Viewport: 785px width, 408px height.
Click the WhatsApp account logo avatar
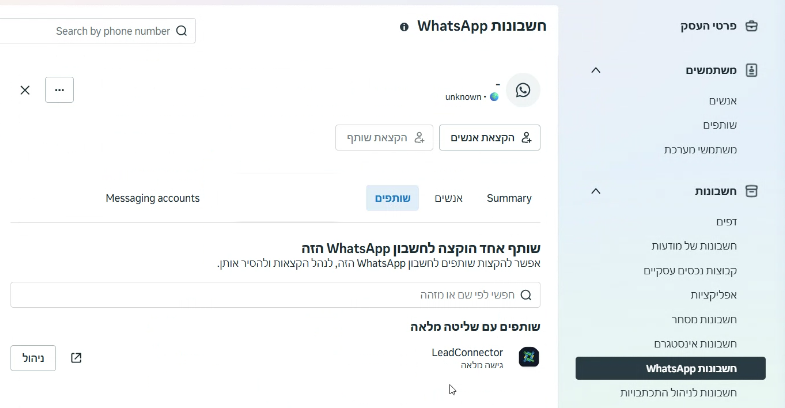(x=523, y=90)
